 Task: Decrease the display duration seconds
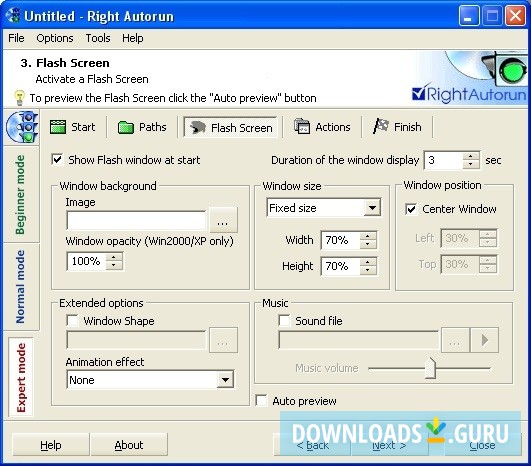click(x=471, y=164)
